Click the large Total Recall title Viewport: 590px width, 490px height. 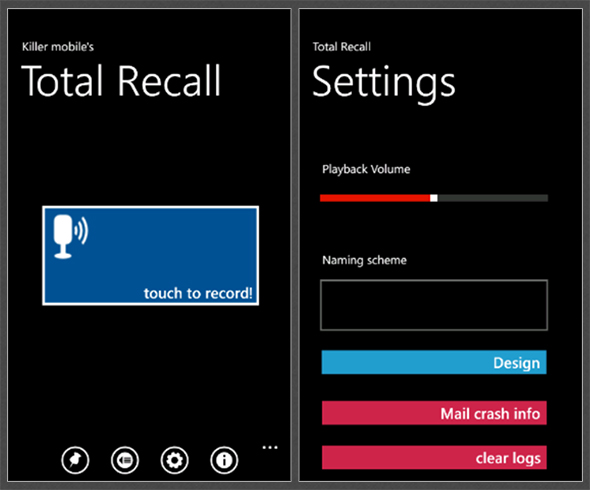[x=121, y=81]
